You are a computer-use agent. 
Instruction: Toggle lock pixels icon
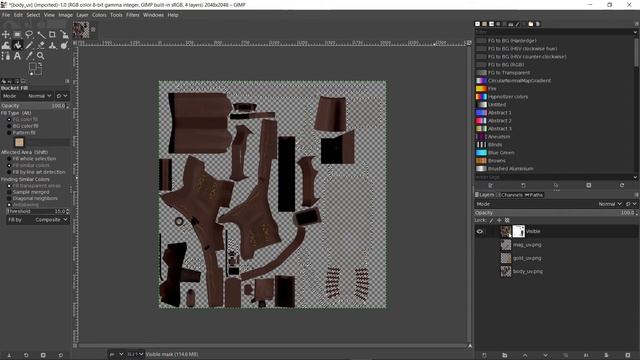point(491,220)
